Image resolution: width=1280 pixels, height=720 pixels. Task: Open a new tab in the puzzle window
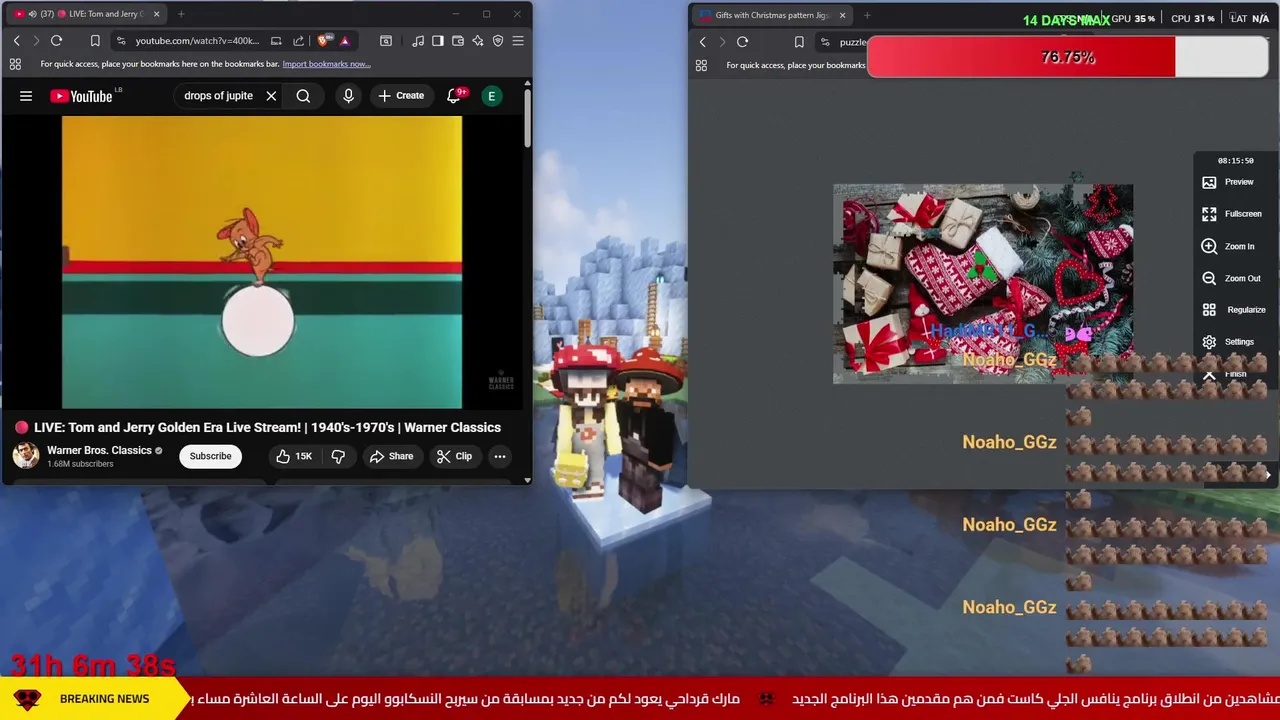(867, 15)
